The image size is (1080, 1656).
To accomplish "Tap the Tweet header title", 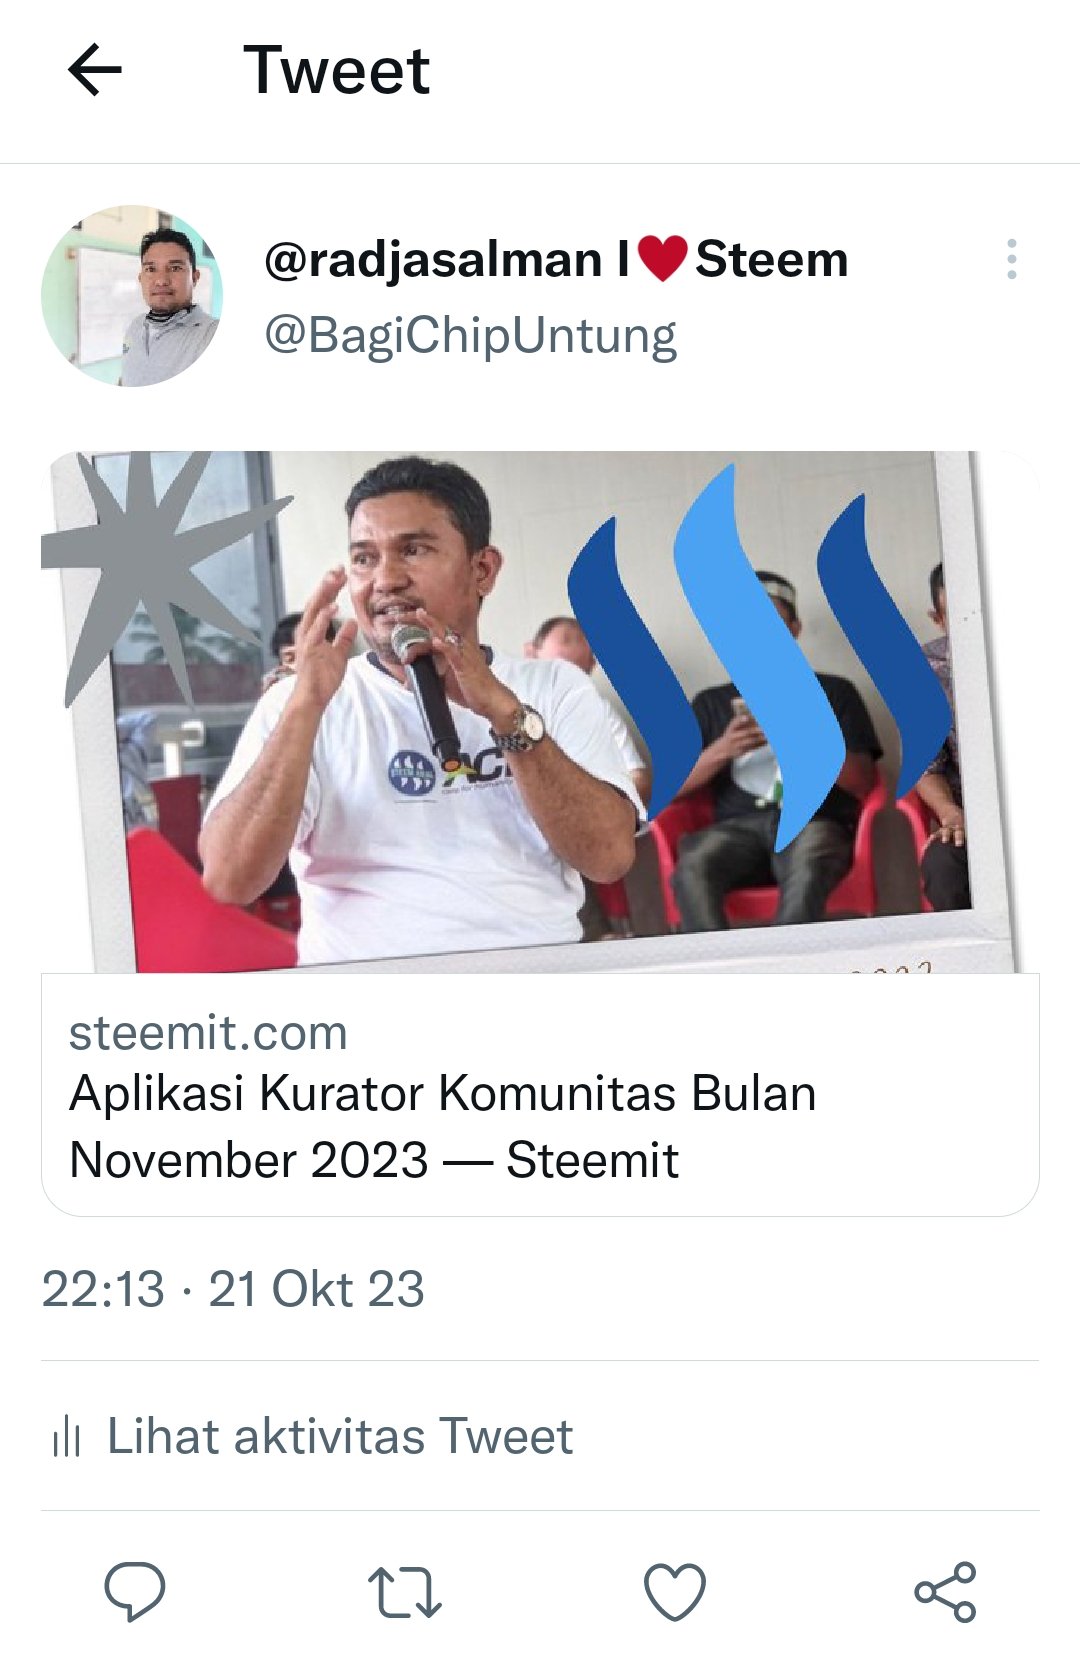I will pos(337,70).
